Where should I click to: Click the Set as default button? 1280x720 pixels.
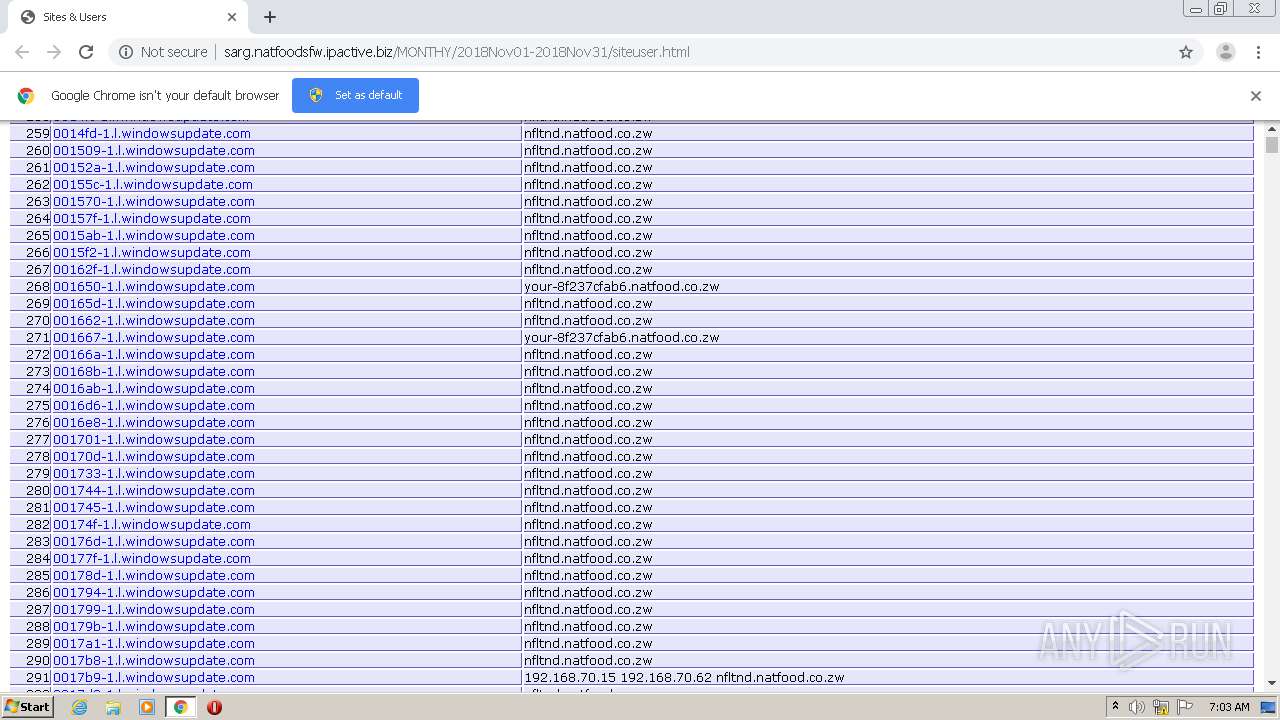[355, 95]
